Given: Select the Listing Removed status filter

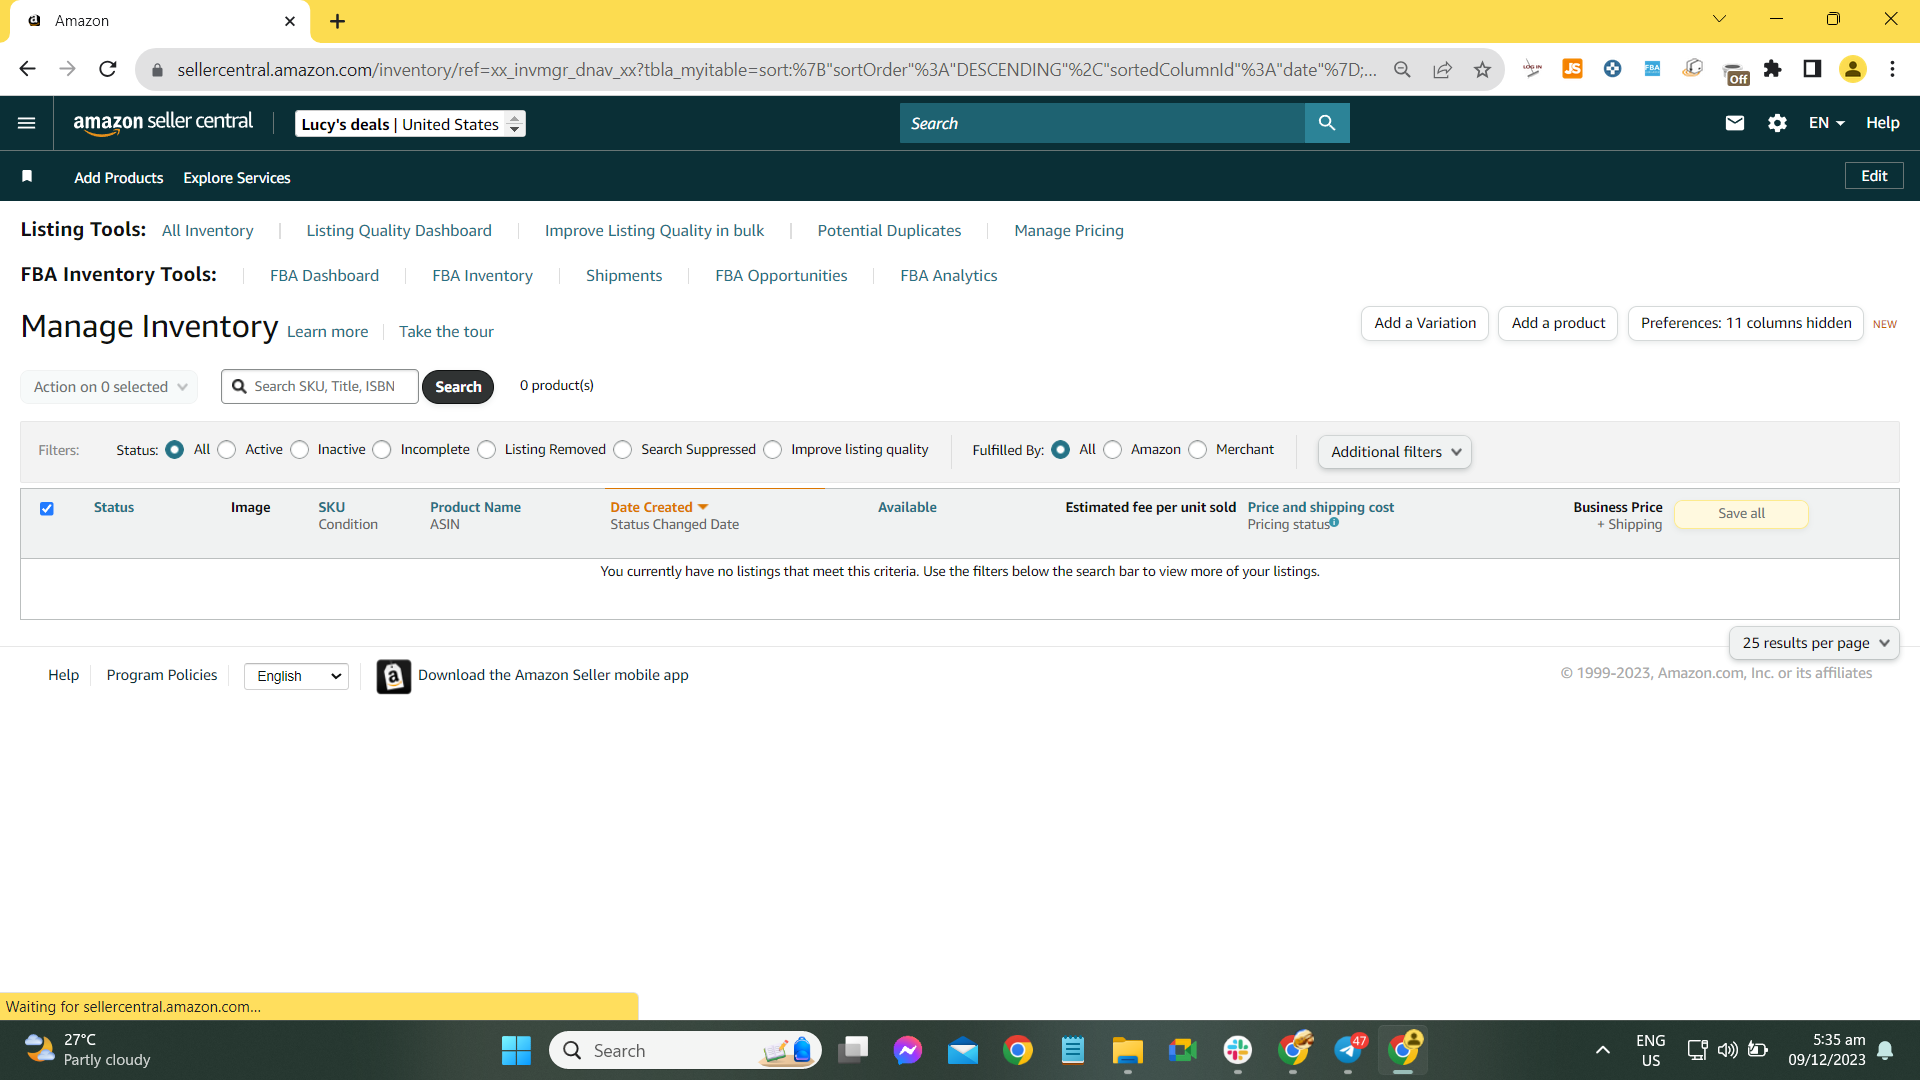Looking at the screenshot, I should coord(487,450).
